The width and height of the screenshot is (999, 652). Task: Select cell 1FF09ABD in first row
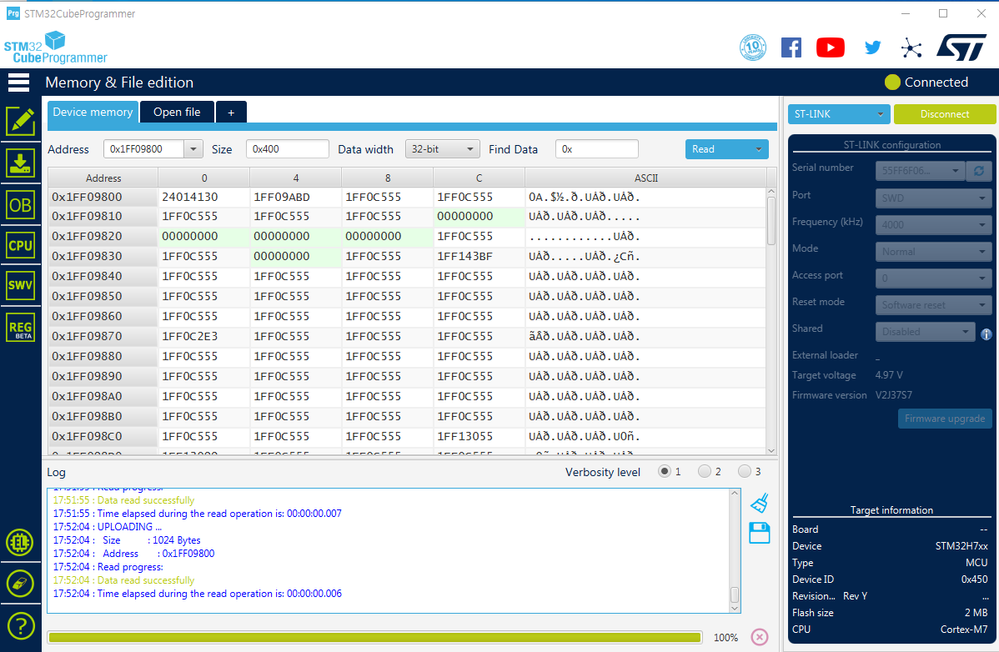click(x=296, y=197)
